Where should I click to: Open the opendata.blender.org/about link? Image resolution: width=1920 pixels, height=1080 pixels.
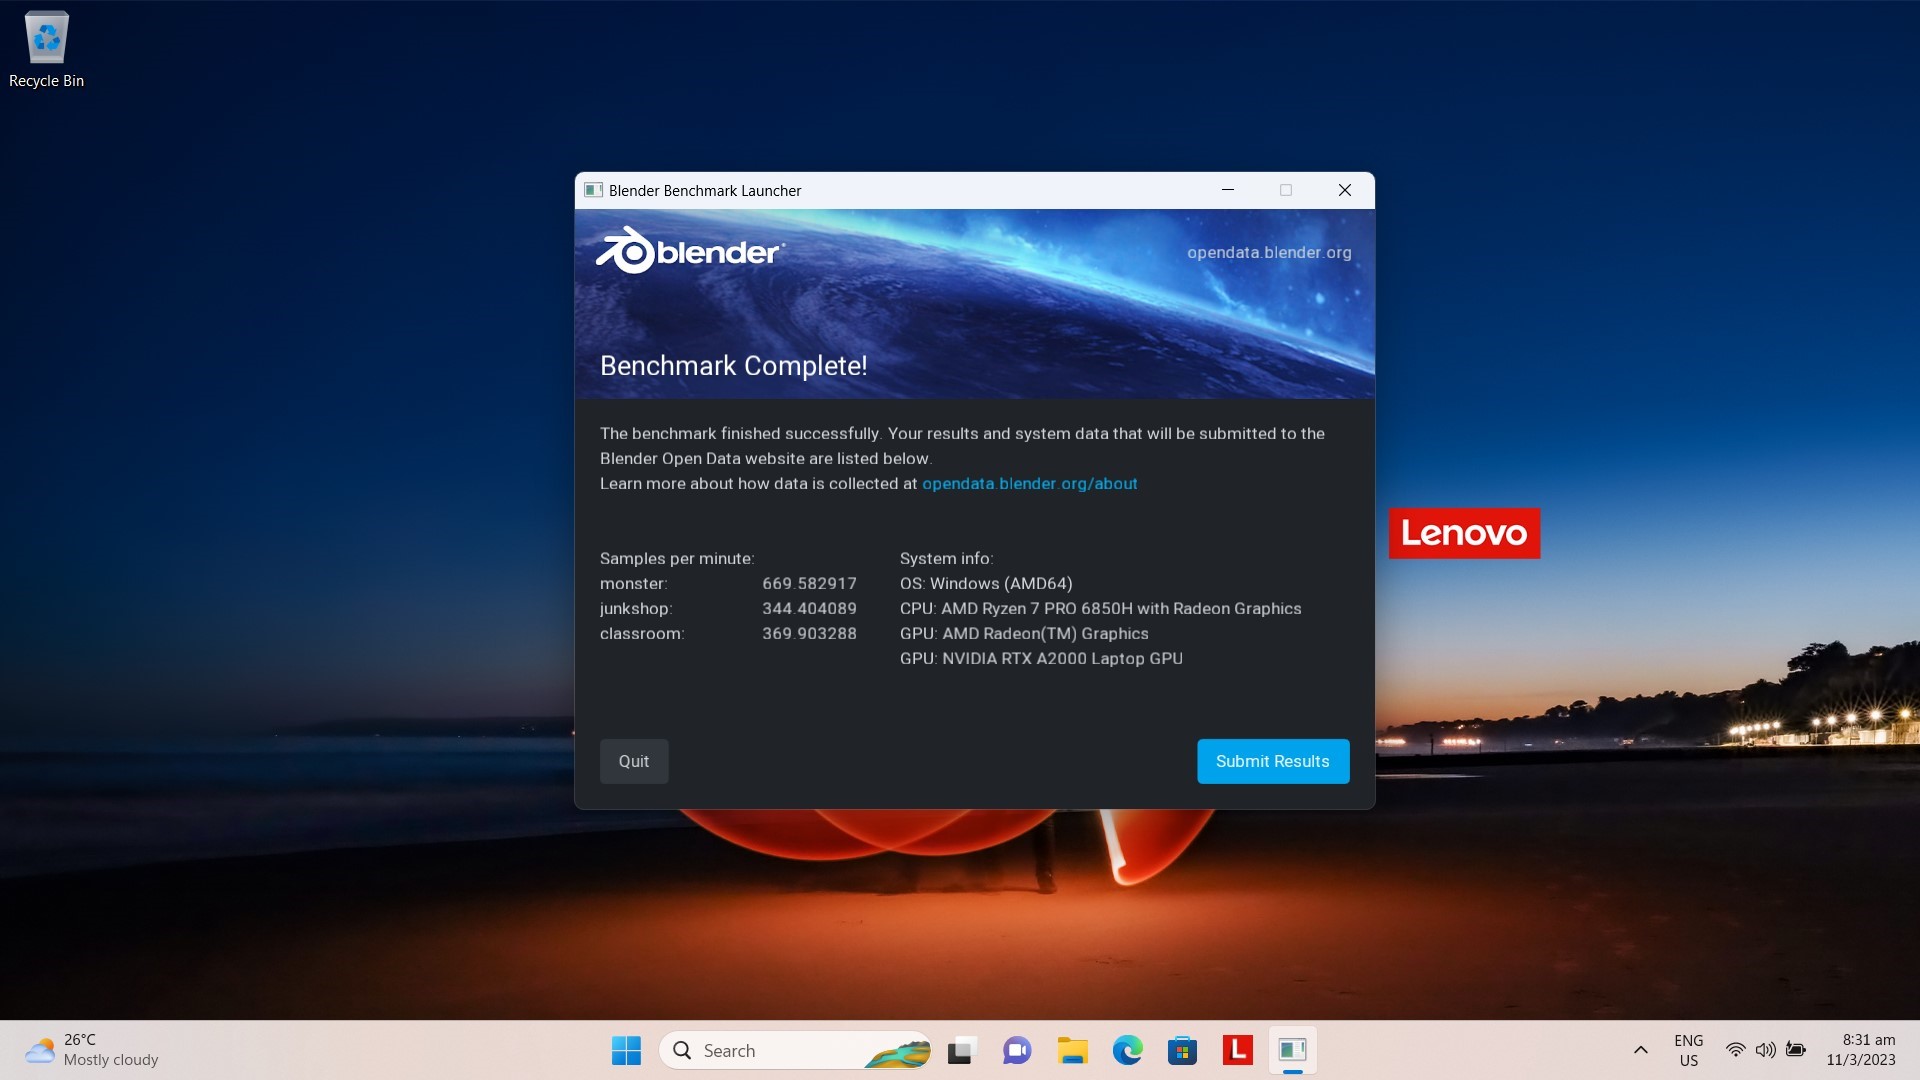point(1029,484)
